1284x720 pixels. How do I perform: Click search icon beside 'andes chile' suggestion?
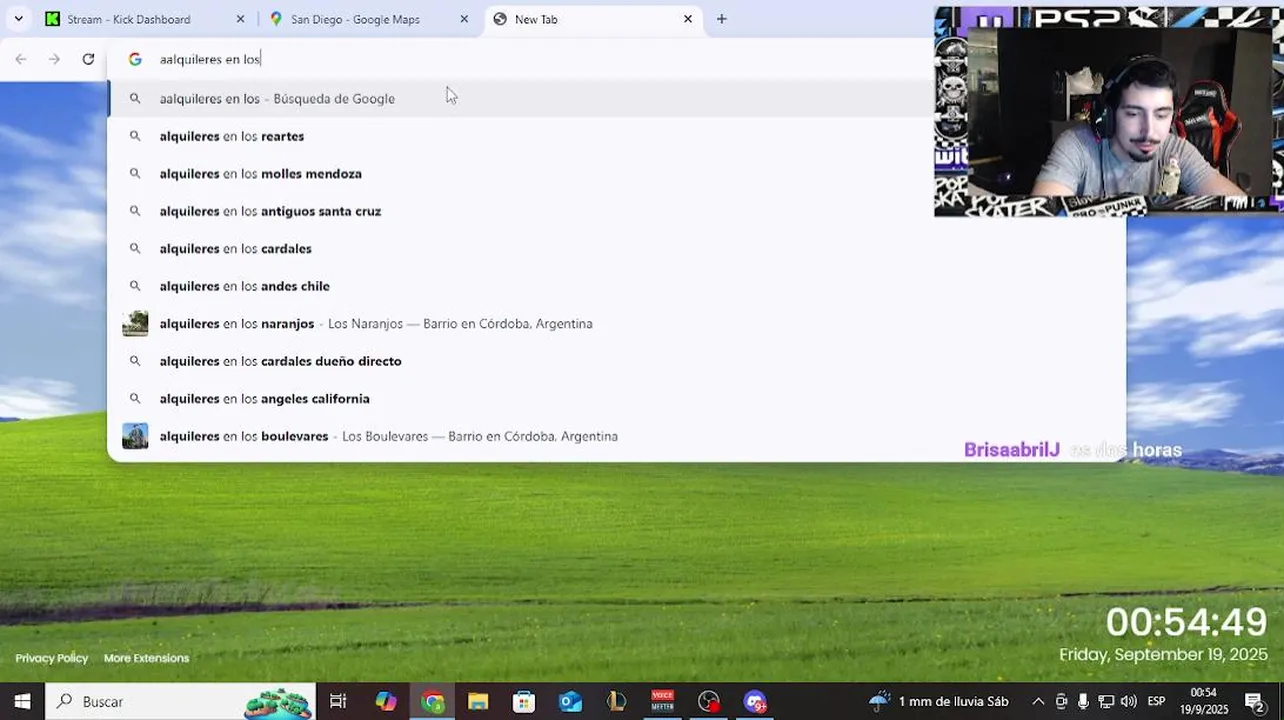(x=135, y=286)
